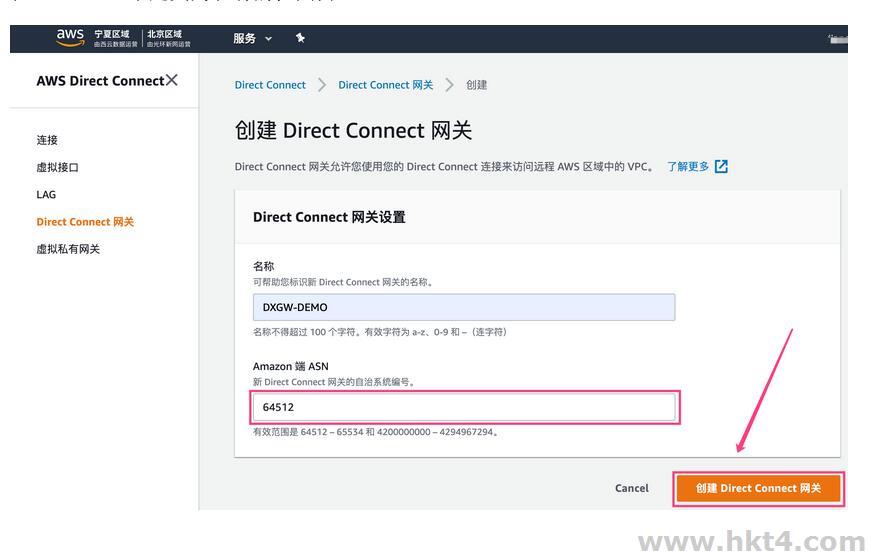The height and width of the screenshot is (556, 876).
Task: Open the 了解更多 link
Action: click(688, 167)
